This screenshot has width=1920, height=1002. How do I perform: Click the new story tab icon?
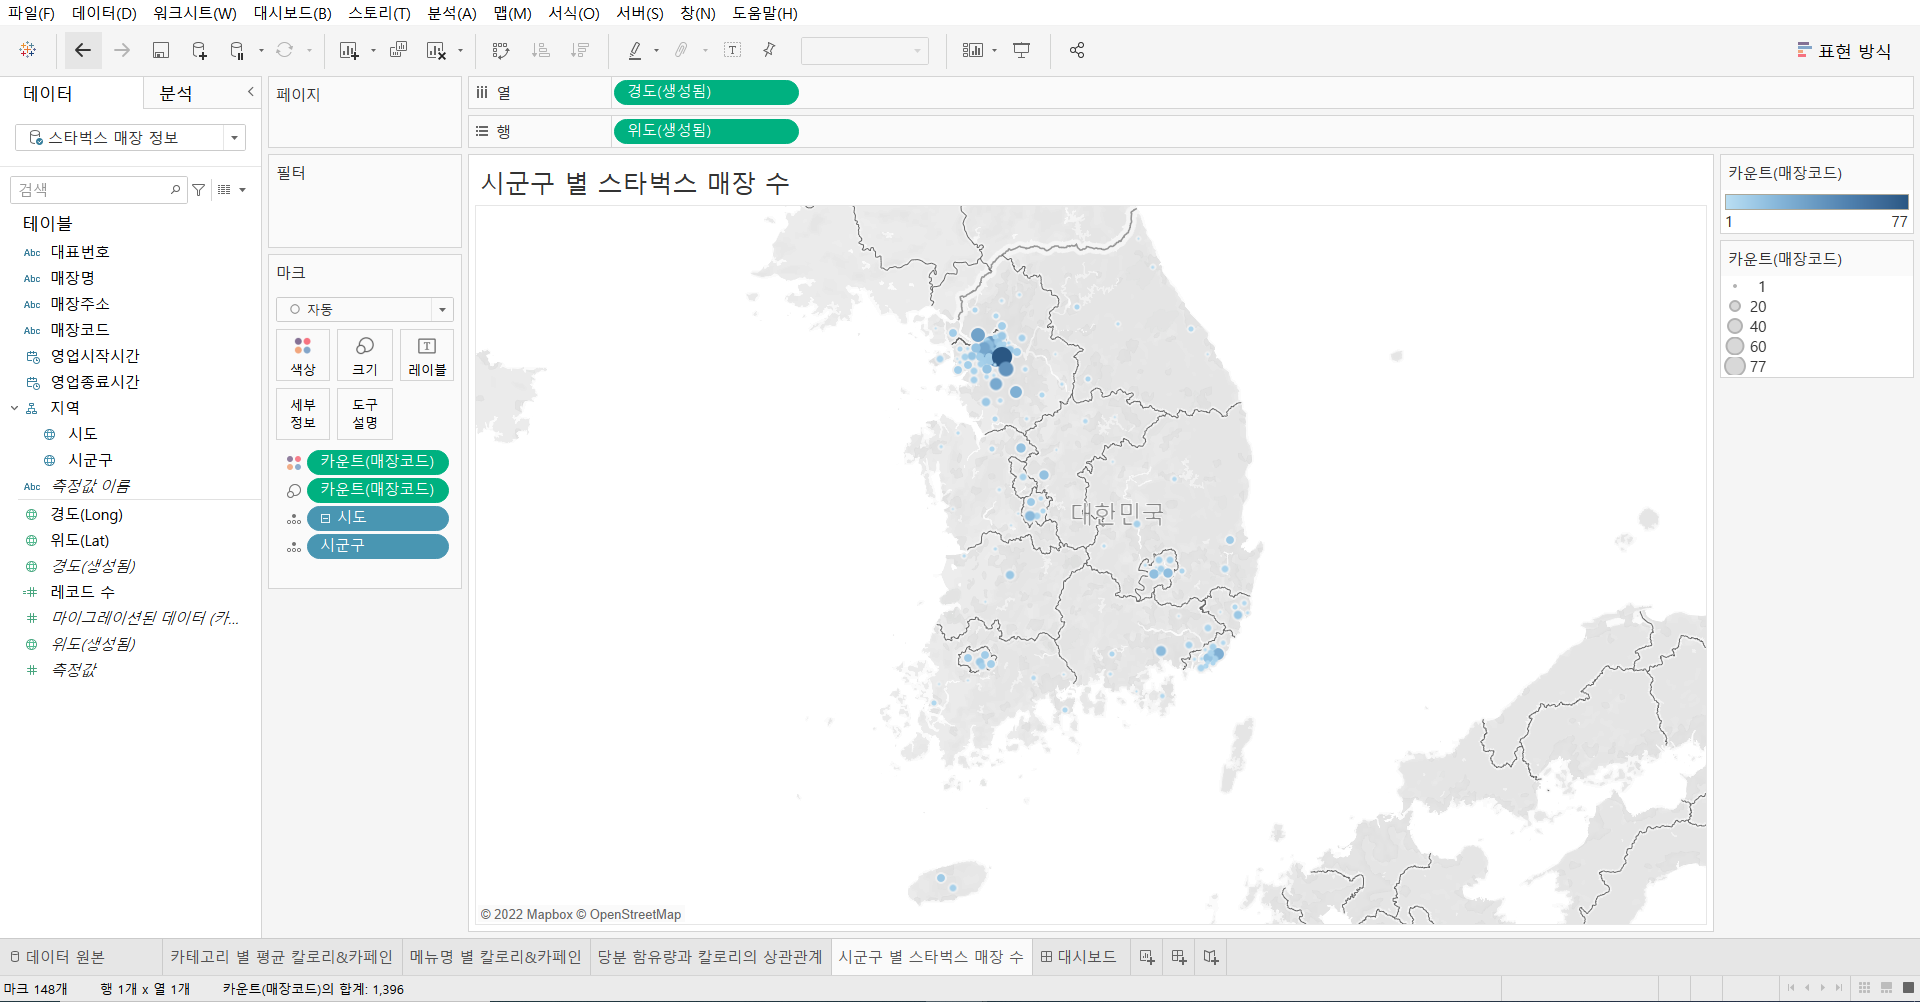click(x=1211, y=957)
